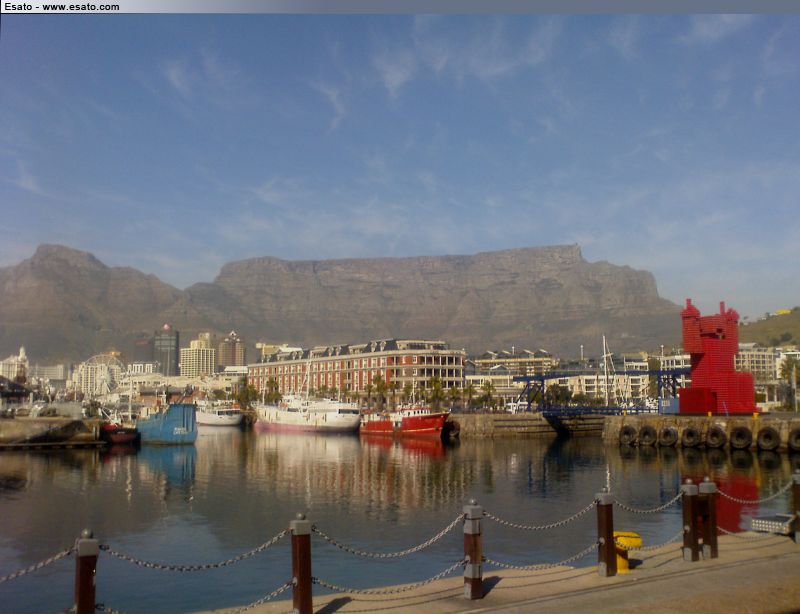Click the Ferris wheel on the left

pyautogui.click(x=99, y=374)
